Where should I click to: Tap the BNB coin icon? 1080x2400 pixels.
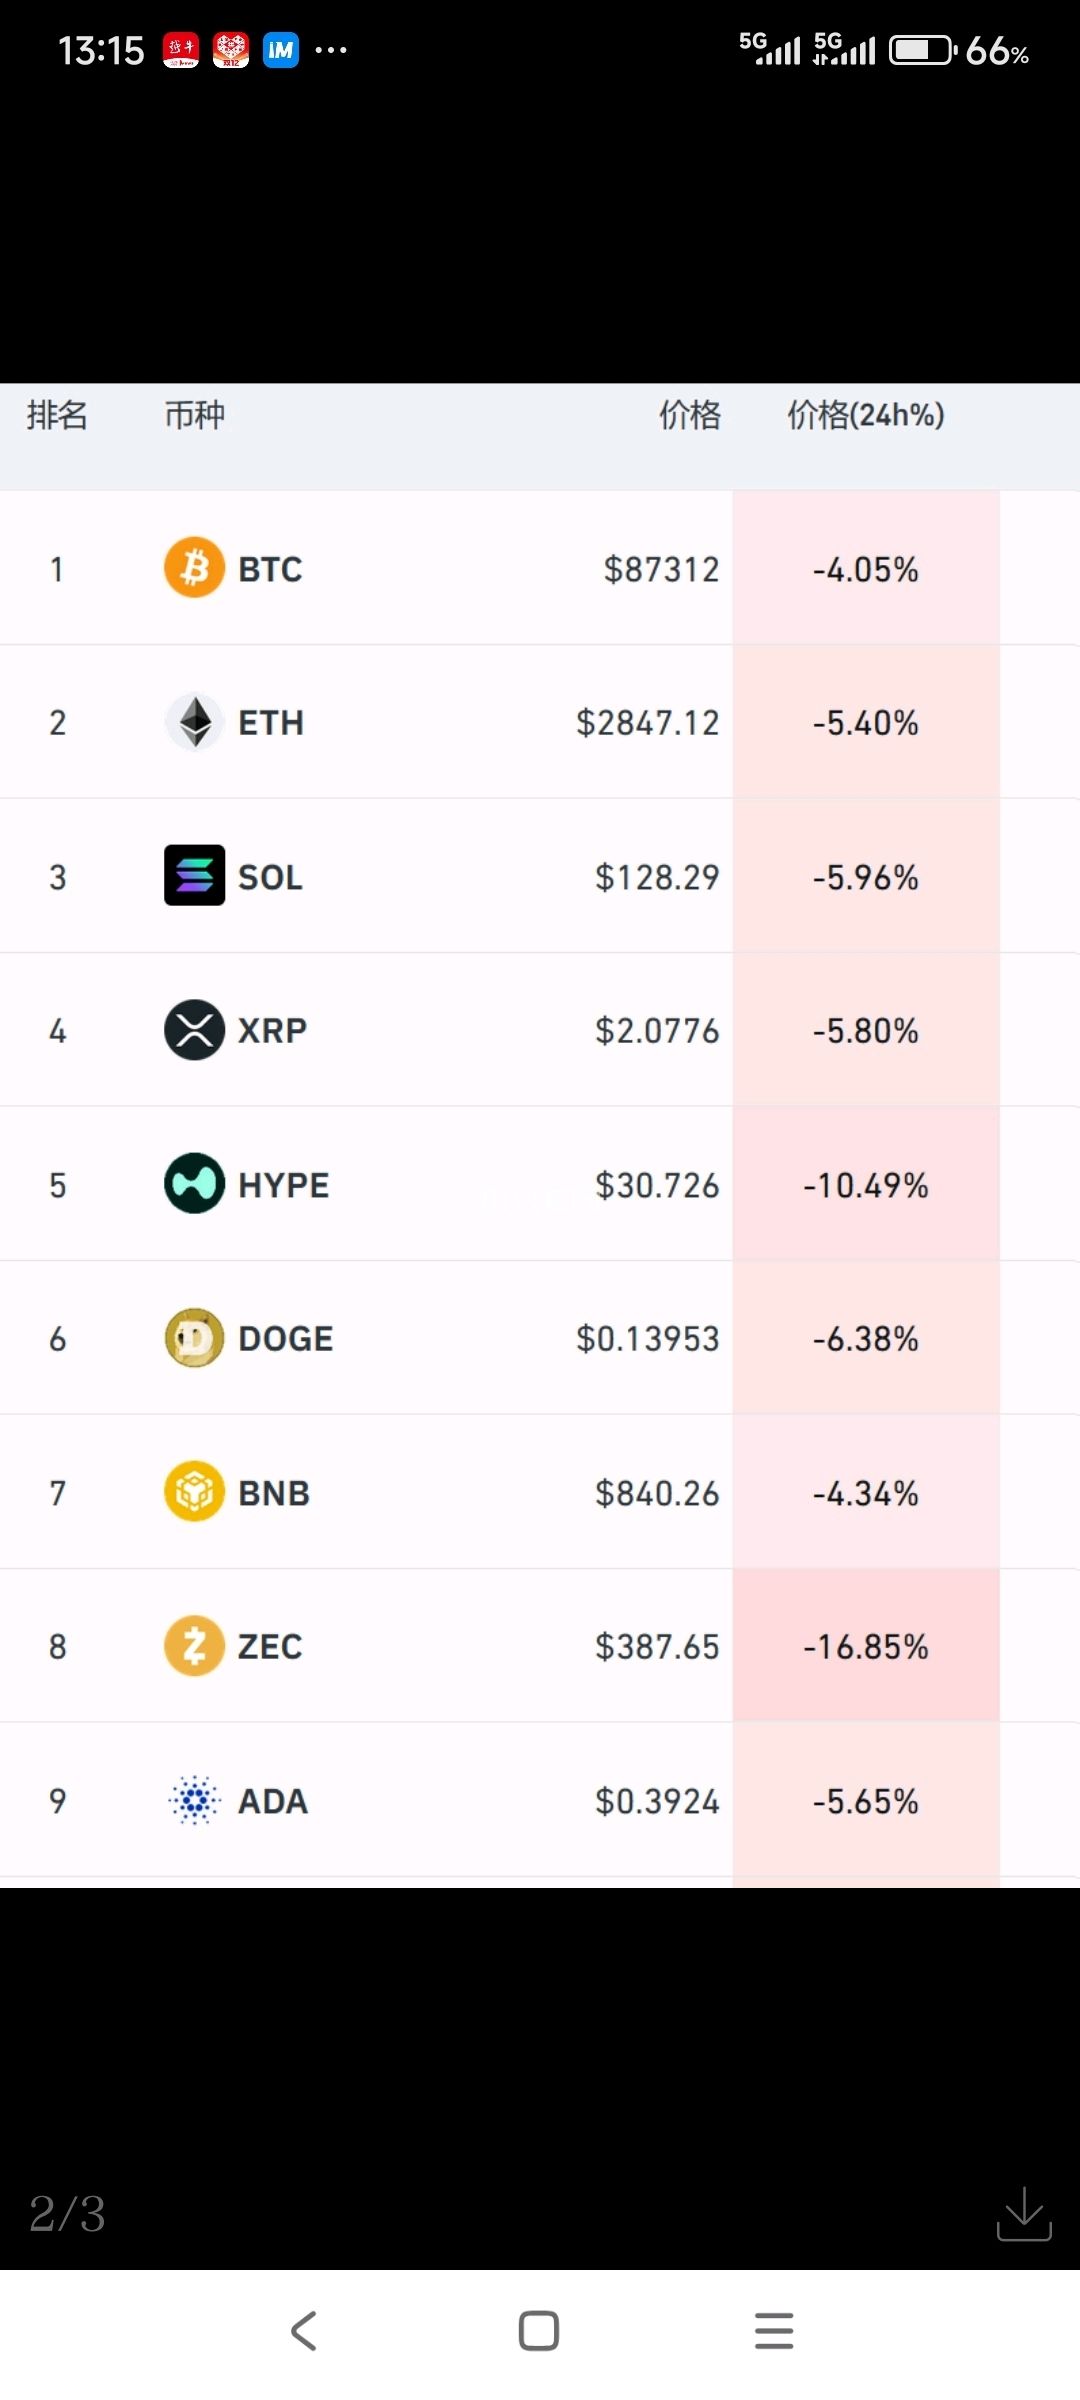(x=194, y=1492)
